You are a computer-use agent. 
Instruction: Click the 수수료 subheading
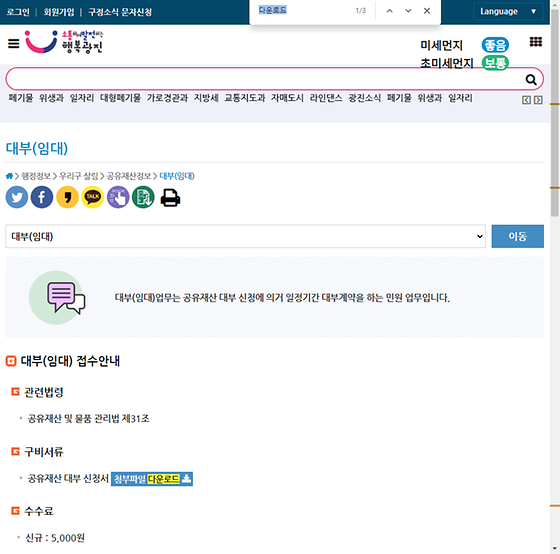(39, 511)
